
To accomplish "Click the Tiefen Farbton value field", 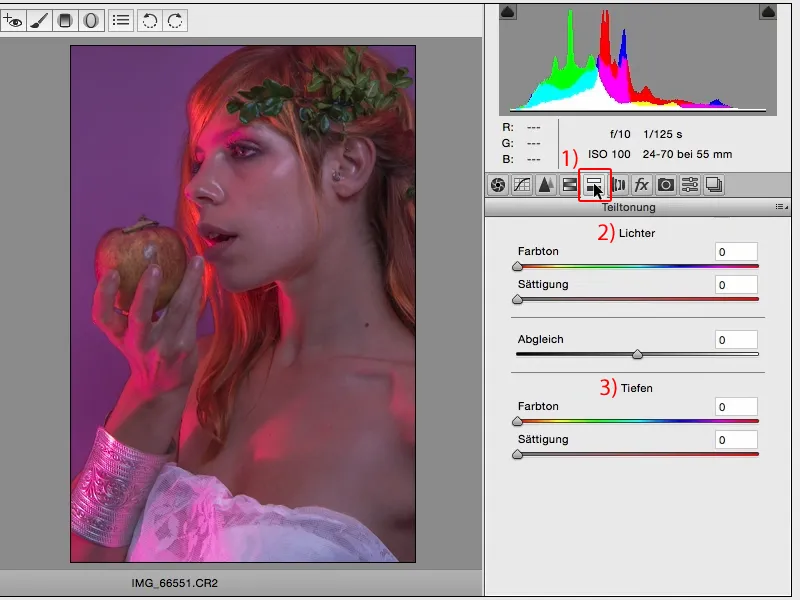I will [x=736, y=407].
